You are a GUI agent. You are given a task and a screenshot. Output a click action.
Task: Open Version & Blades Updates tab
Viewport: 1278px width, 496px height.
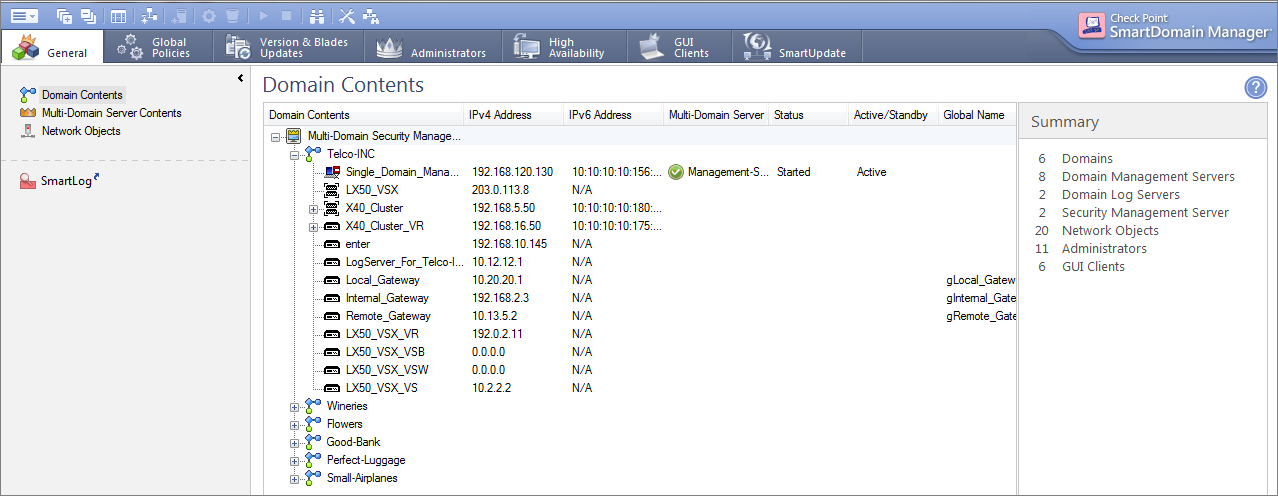[x=288, y=47]
